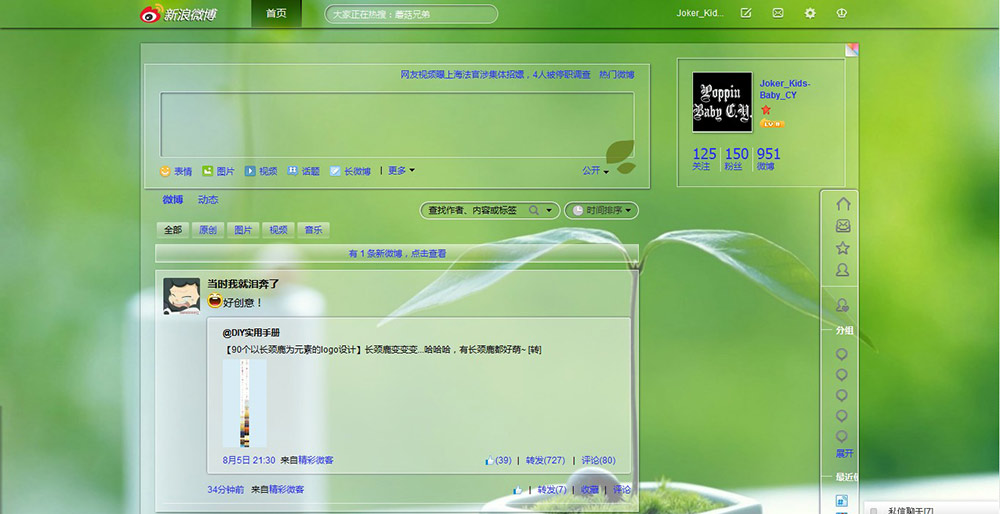Open the blue # app icon in sidebar
This screenshot has height=514, width=1000.
click(x=842, y=501)
